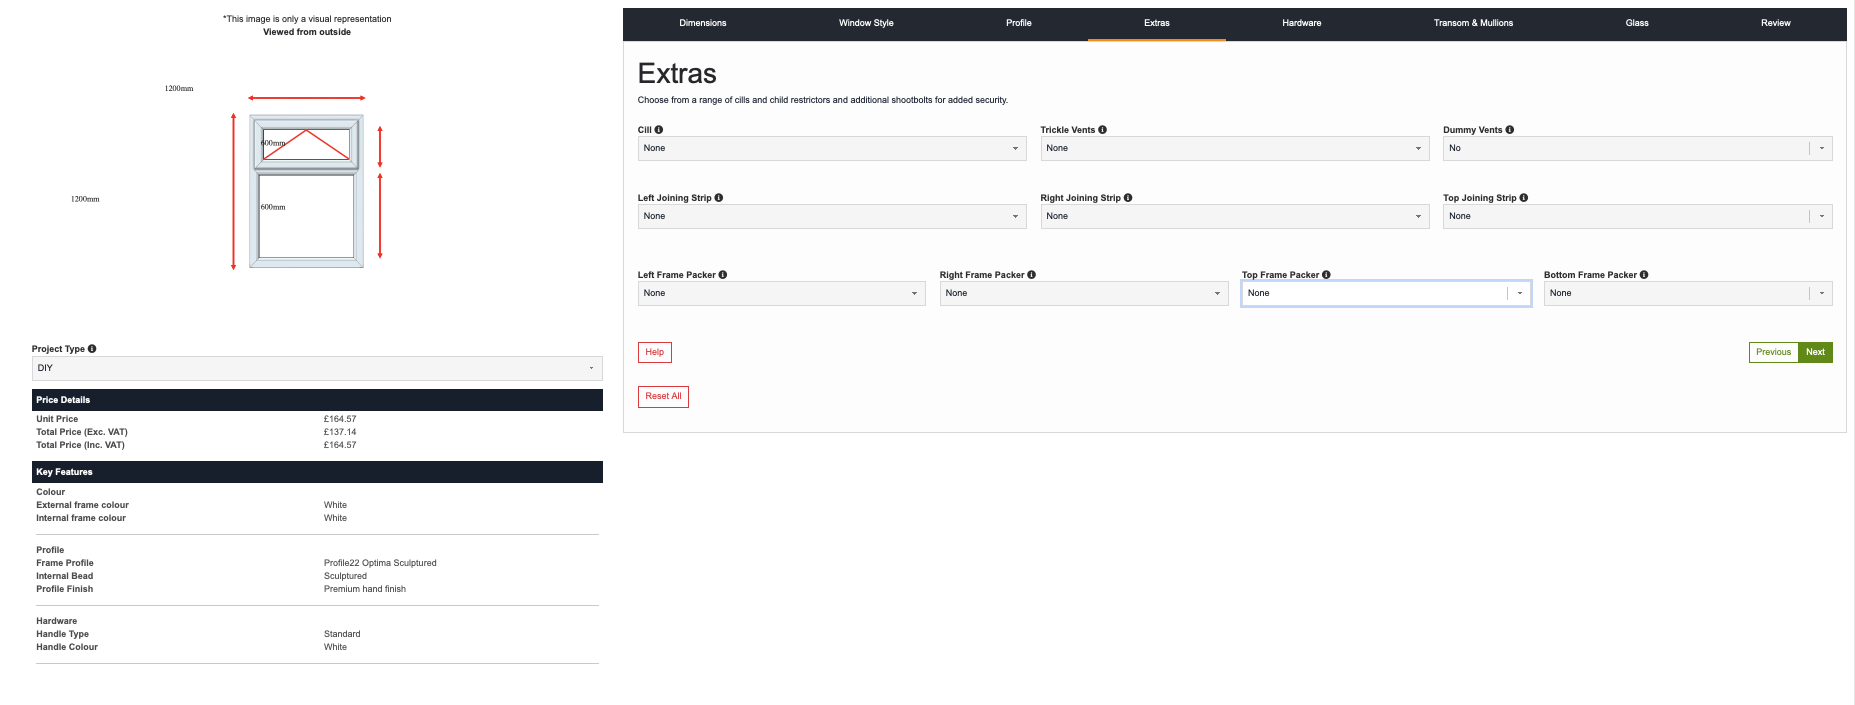Click the Trickle Vents info icon
This screenshot has width=1855, height=705.
coord(1103,130)
